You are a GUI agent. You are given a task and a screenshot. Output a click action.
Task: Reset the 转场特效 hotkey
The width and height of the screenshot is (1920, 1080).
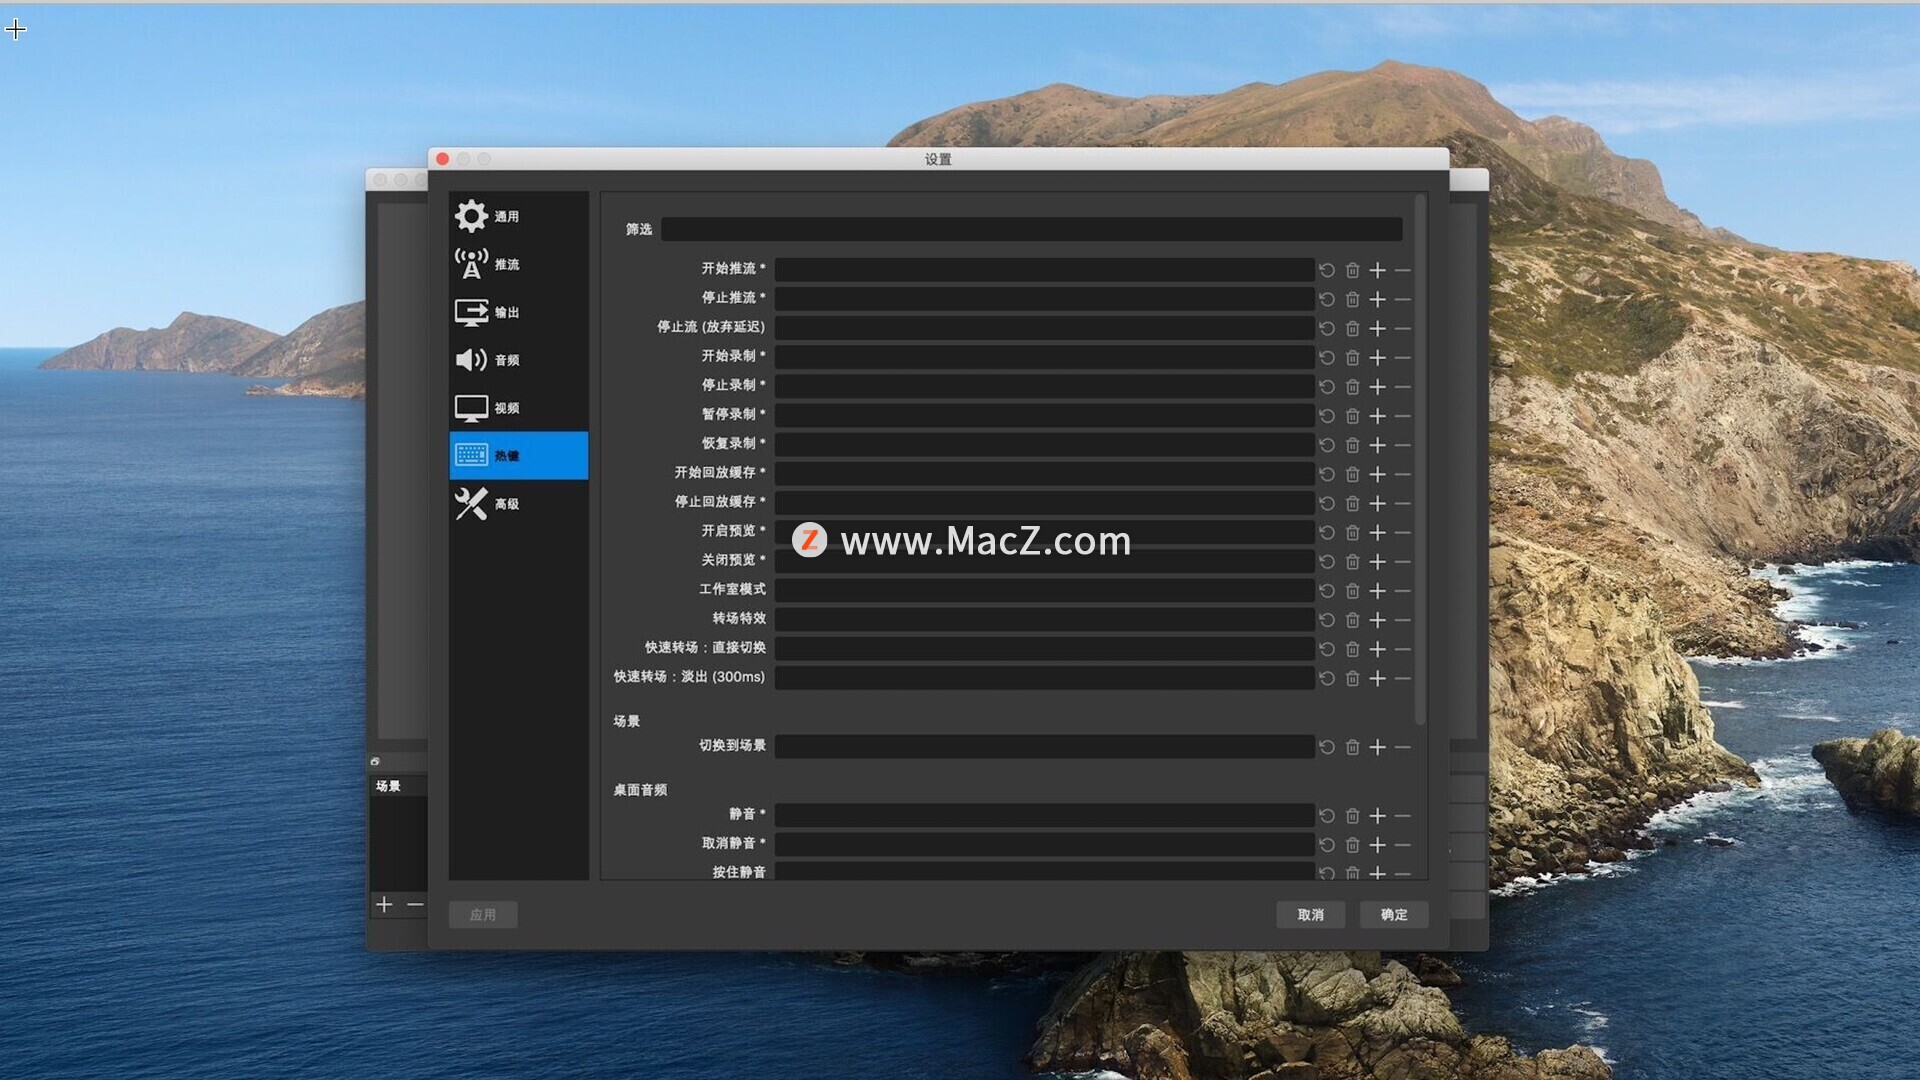pyautogui.click(x=1327, y=620)
